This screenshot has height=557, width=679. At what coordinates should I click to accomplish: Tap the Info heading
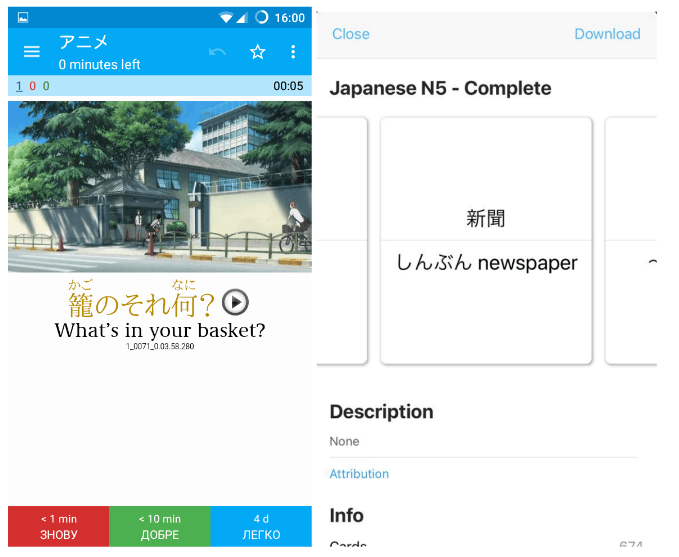coord(346,515)
